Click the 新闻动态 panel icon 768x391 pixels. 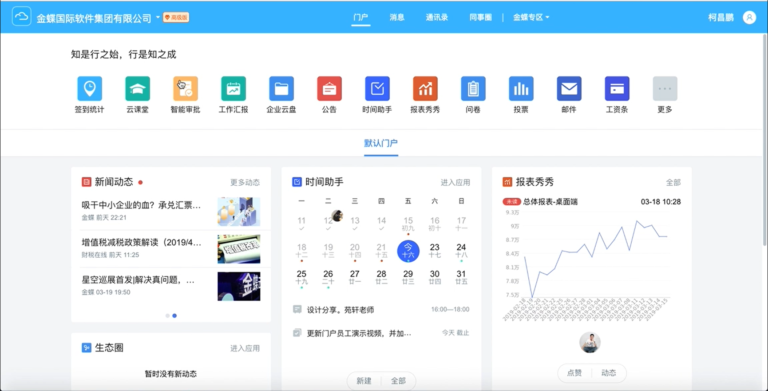[86, 182]
